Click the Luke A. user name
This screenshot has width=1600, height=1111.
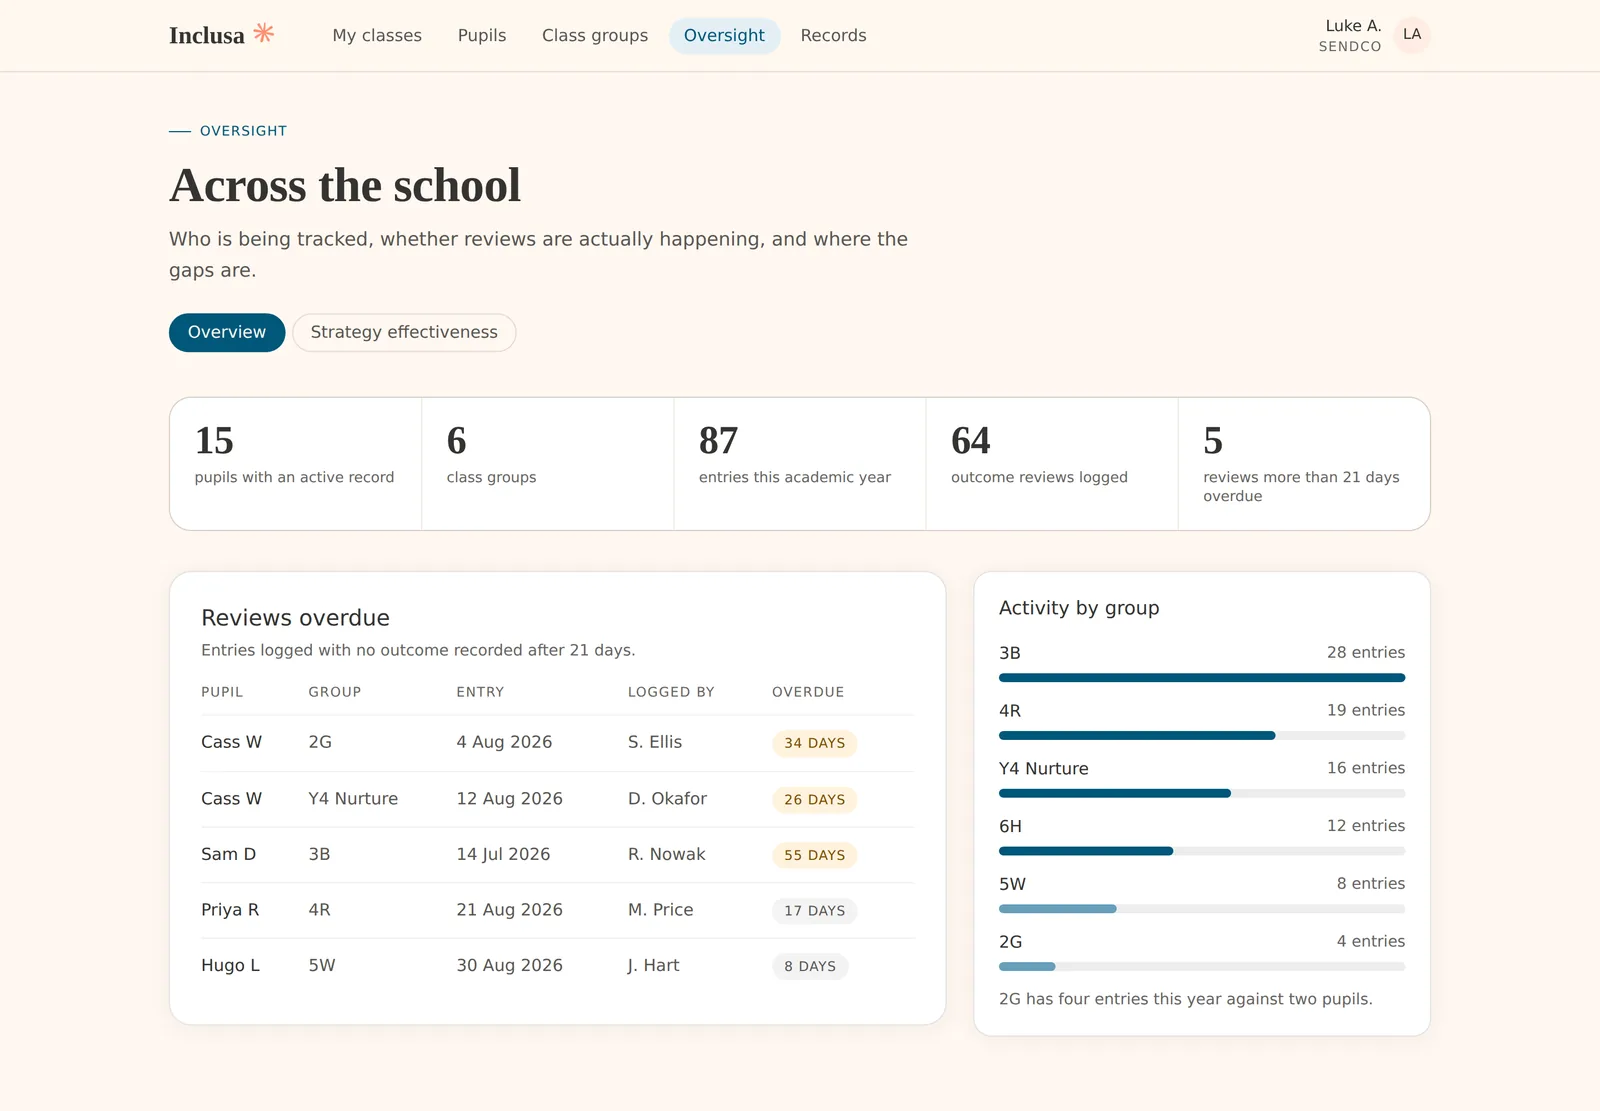click(x=1353, y=26)
